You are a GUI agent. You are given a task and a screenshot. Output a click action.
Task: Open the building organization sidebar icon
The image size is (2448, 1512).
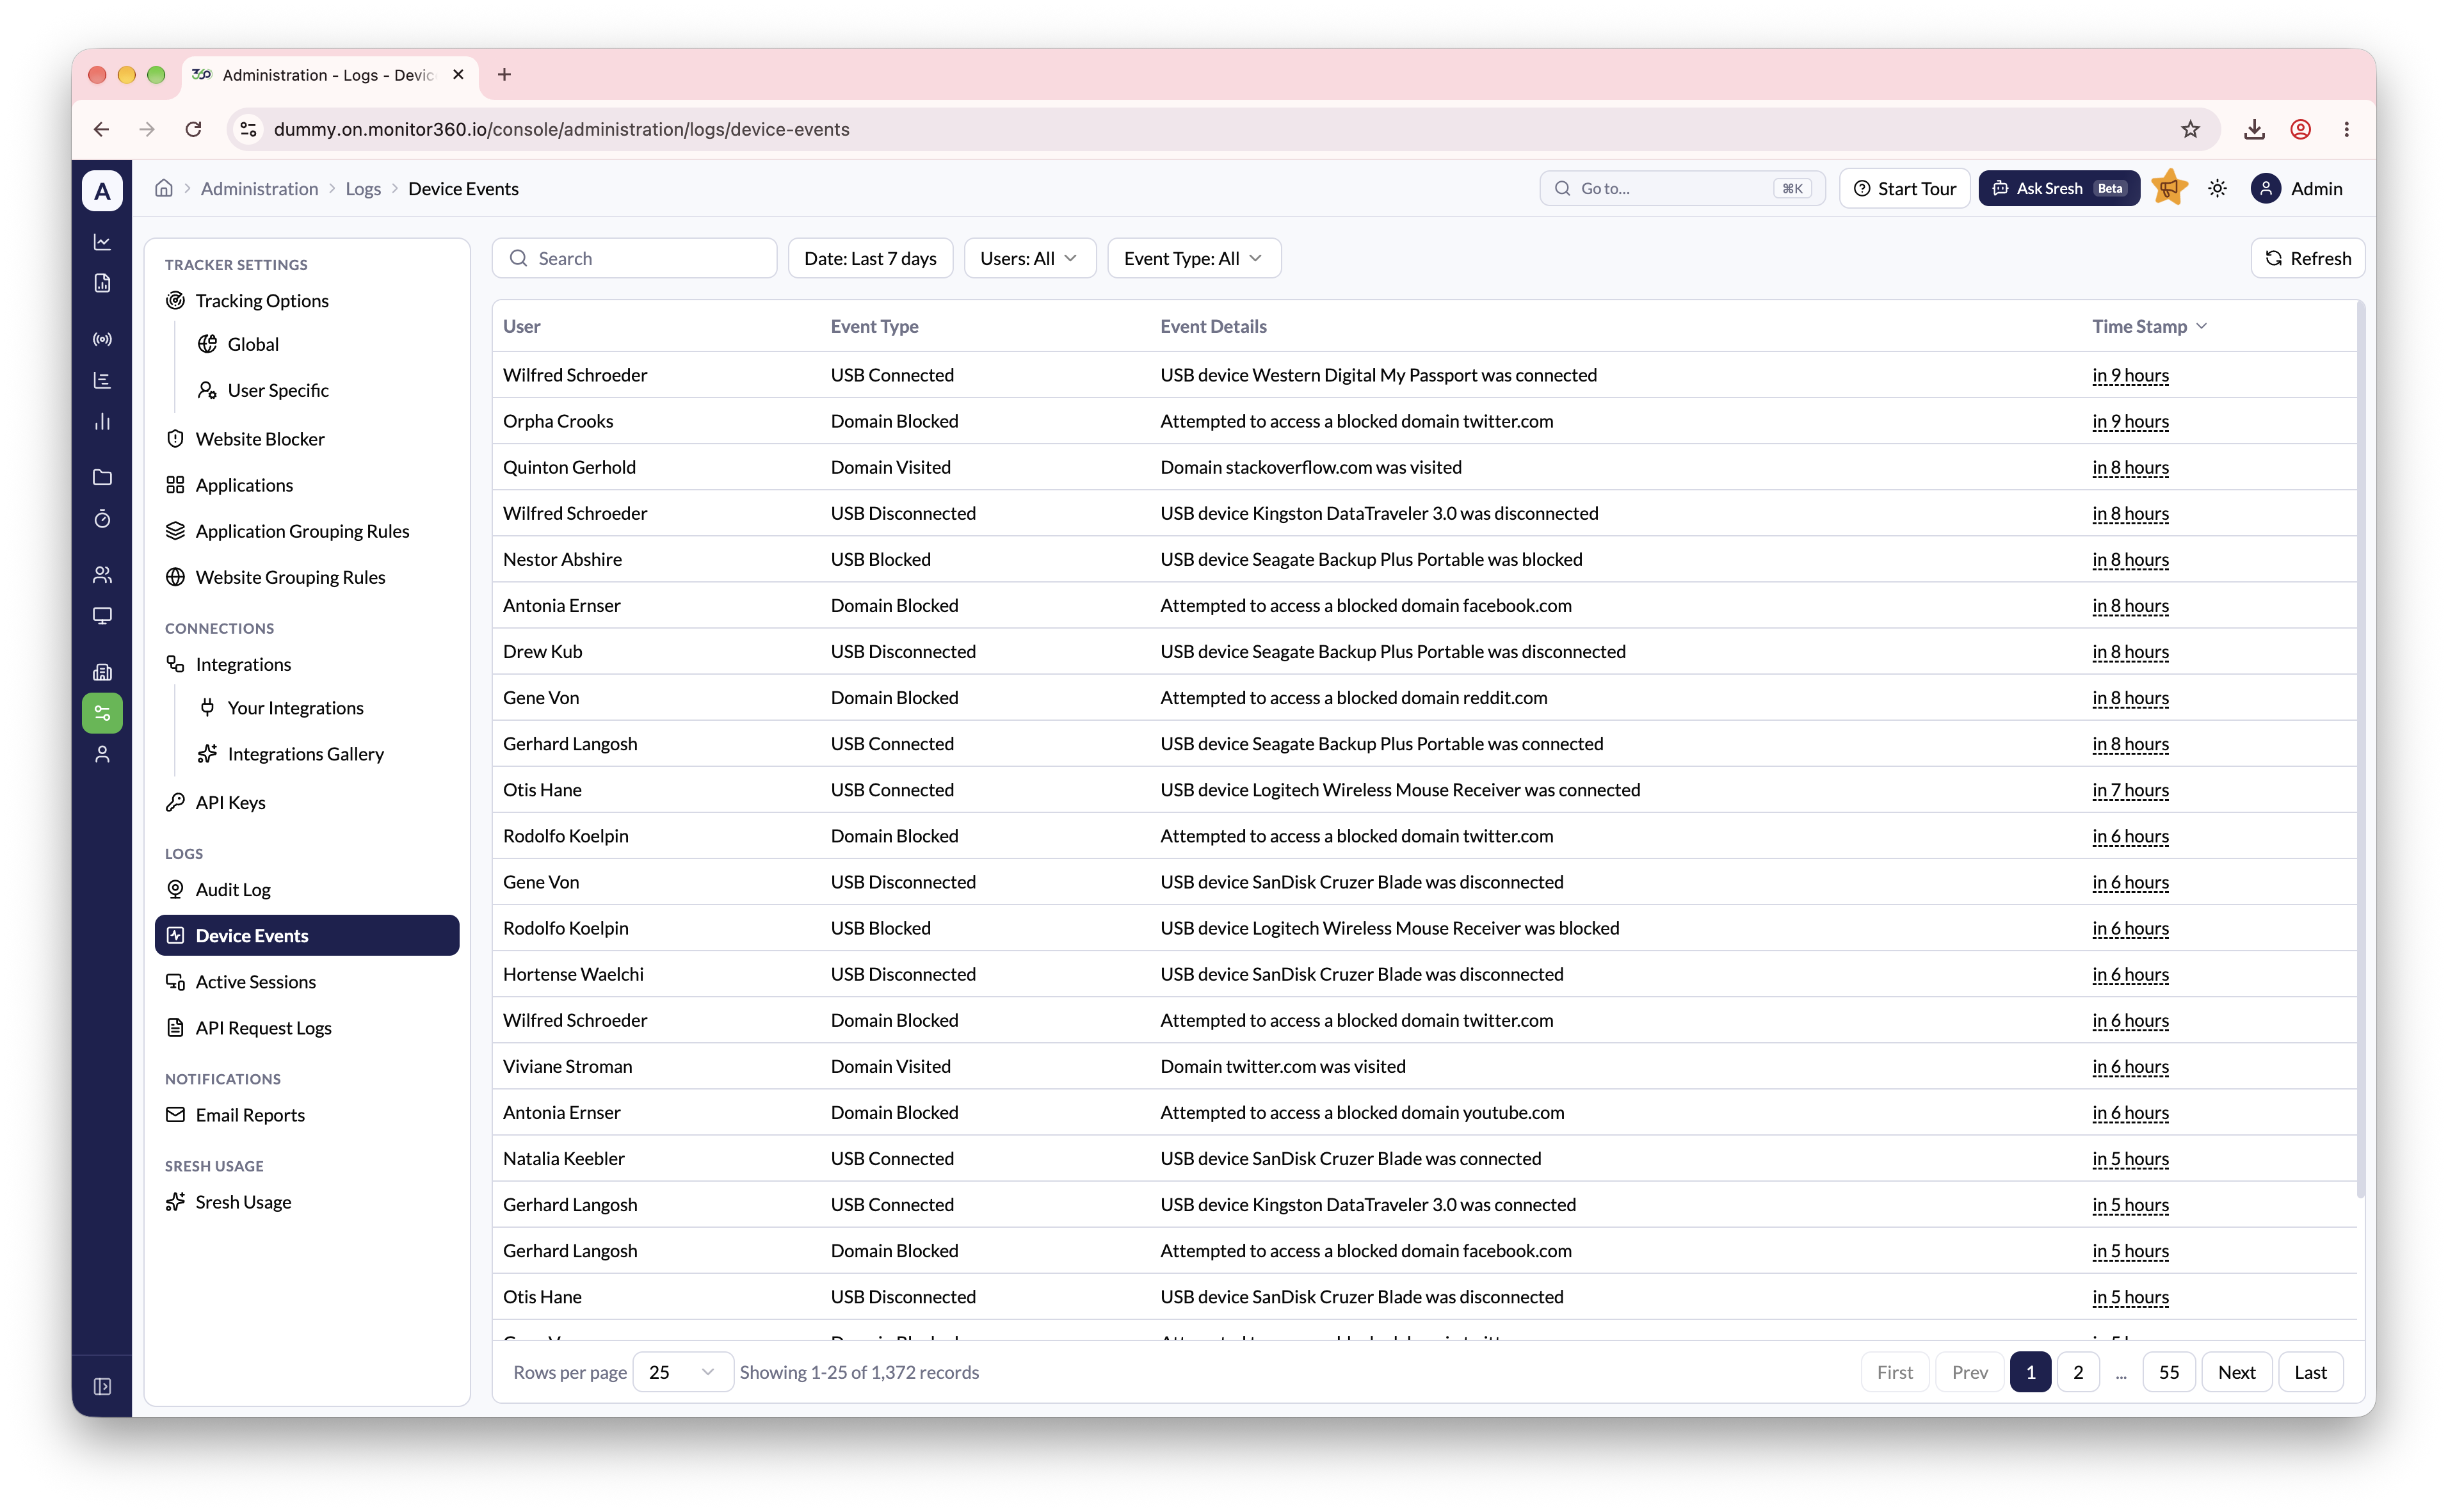tap(102, 672)
